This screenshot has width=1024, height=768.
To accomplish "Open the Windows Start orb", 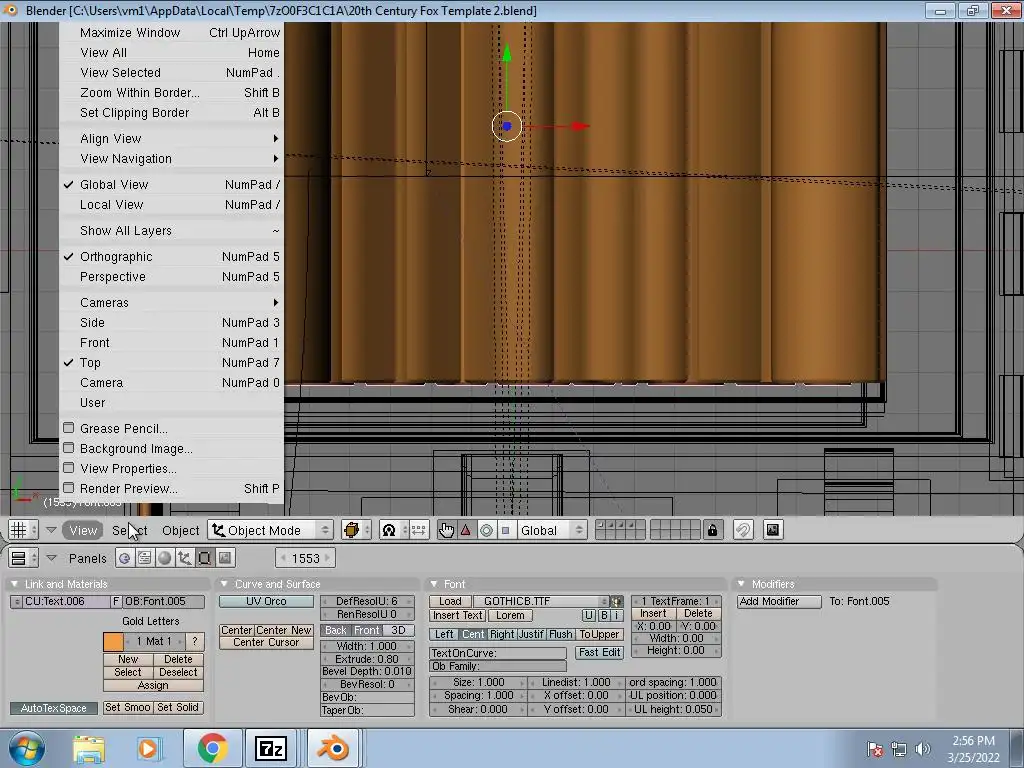I will pyautogui.click(x=26, y=749).
